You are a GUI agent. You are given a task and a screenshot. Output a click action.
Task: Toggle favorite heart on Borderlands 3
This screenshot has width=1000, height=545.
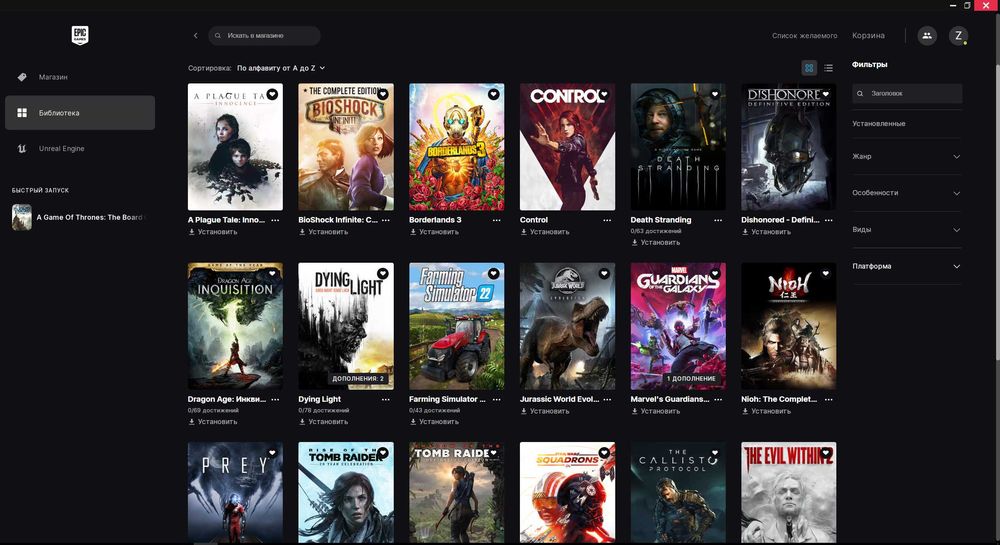(494, 94)
